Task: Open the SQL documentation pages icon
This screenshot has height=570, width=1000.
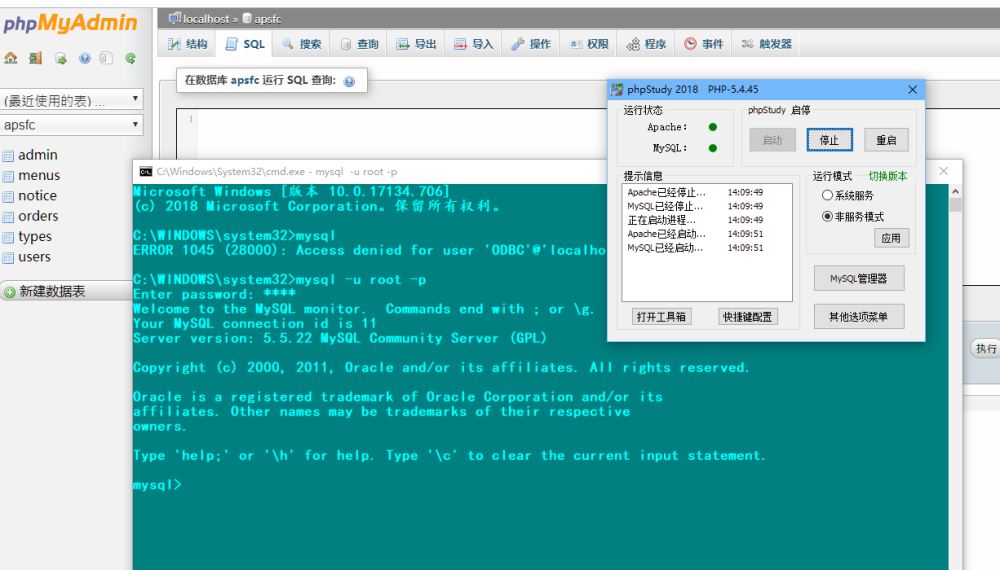Action: click(x=107, y=58)
